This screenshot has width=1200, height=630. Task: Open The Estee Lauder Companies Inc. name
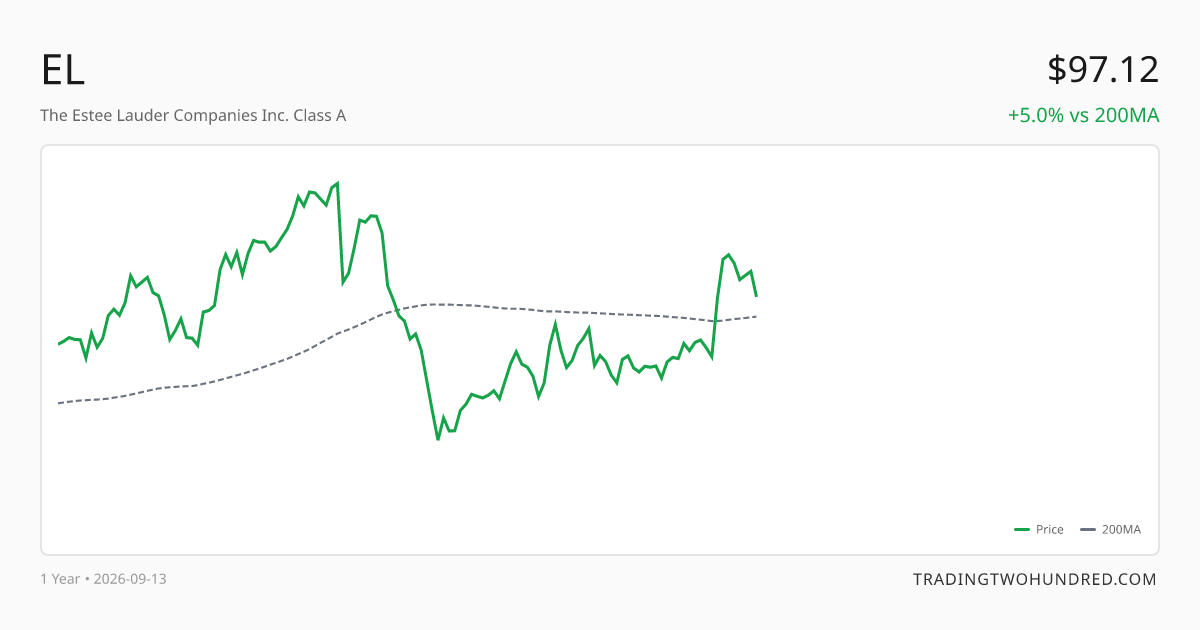coord(193,115)
